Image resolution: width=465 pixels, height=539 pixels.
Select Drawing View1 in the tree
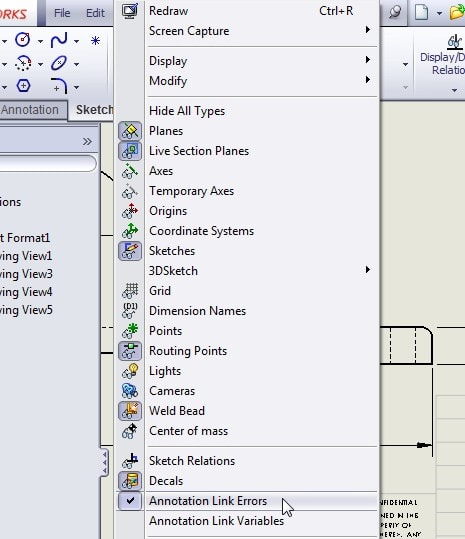pos(26,256)
